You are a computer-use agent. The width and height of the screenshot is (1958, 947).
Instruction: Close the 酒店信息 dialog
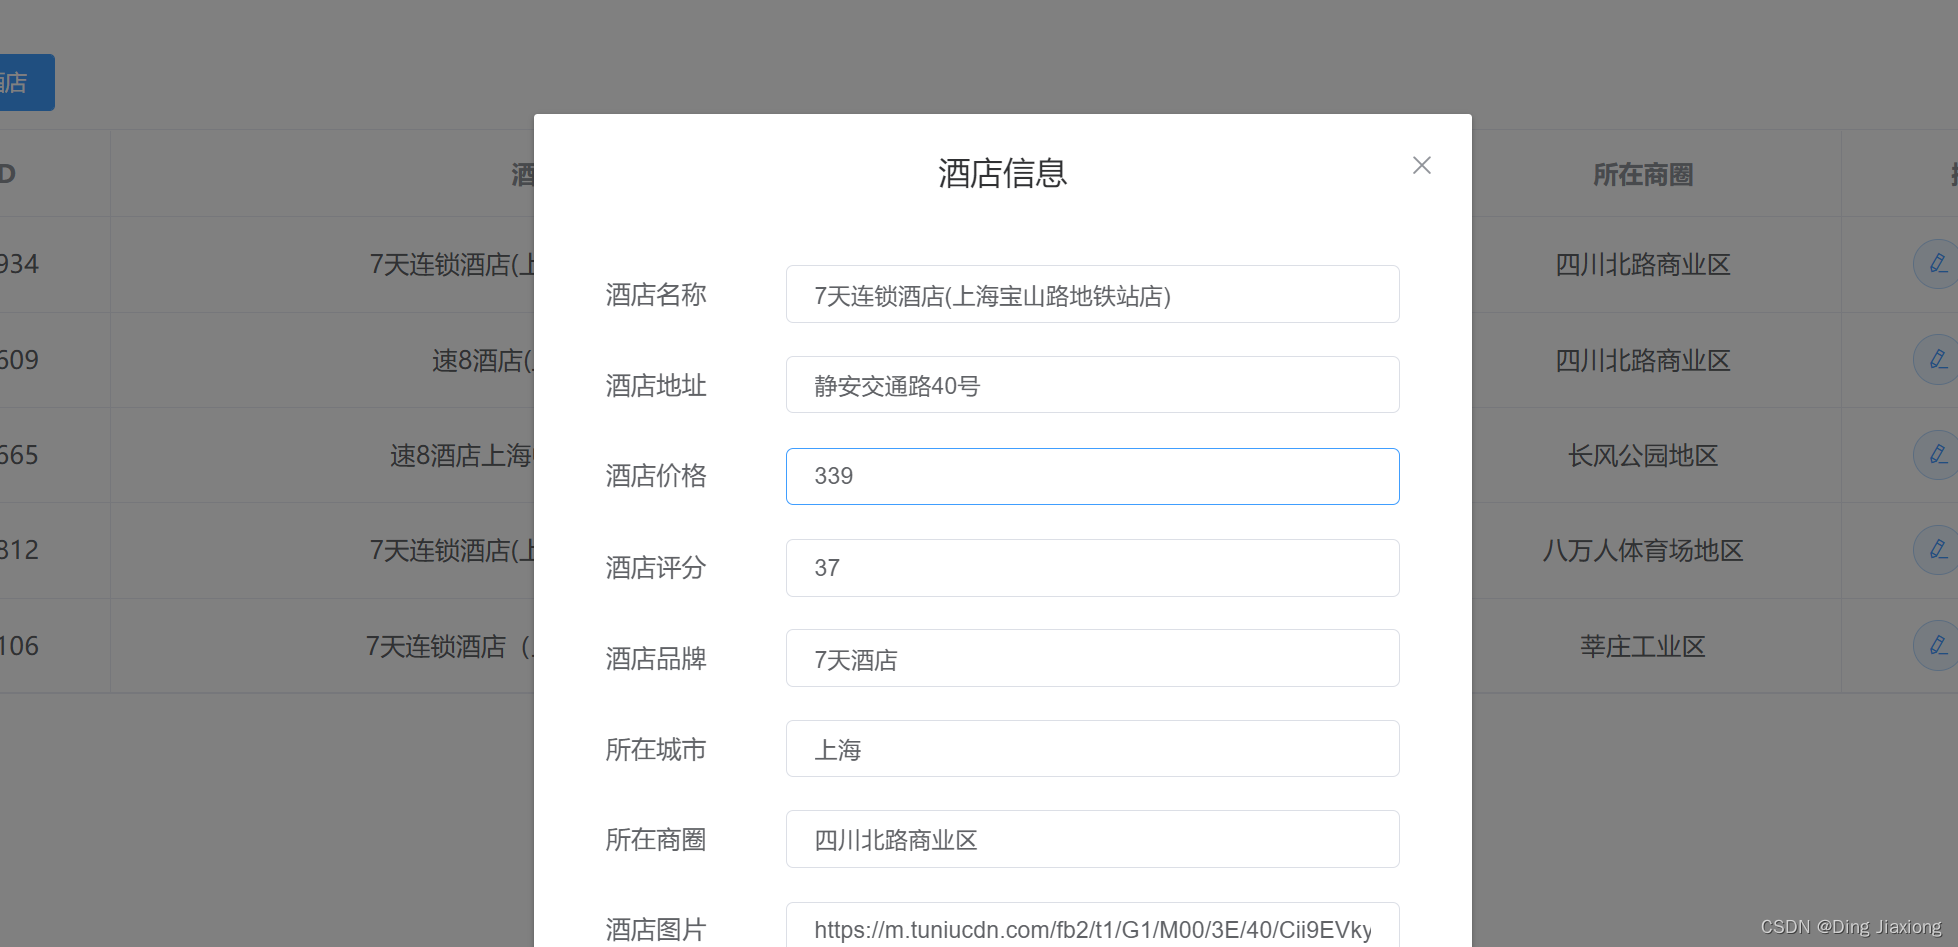(x=1421, y=165)
